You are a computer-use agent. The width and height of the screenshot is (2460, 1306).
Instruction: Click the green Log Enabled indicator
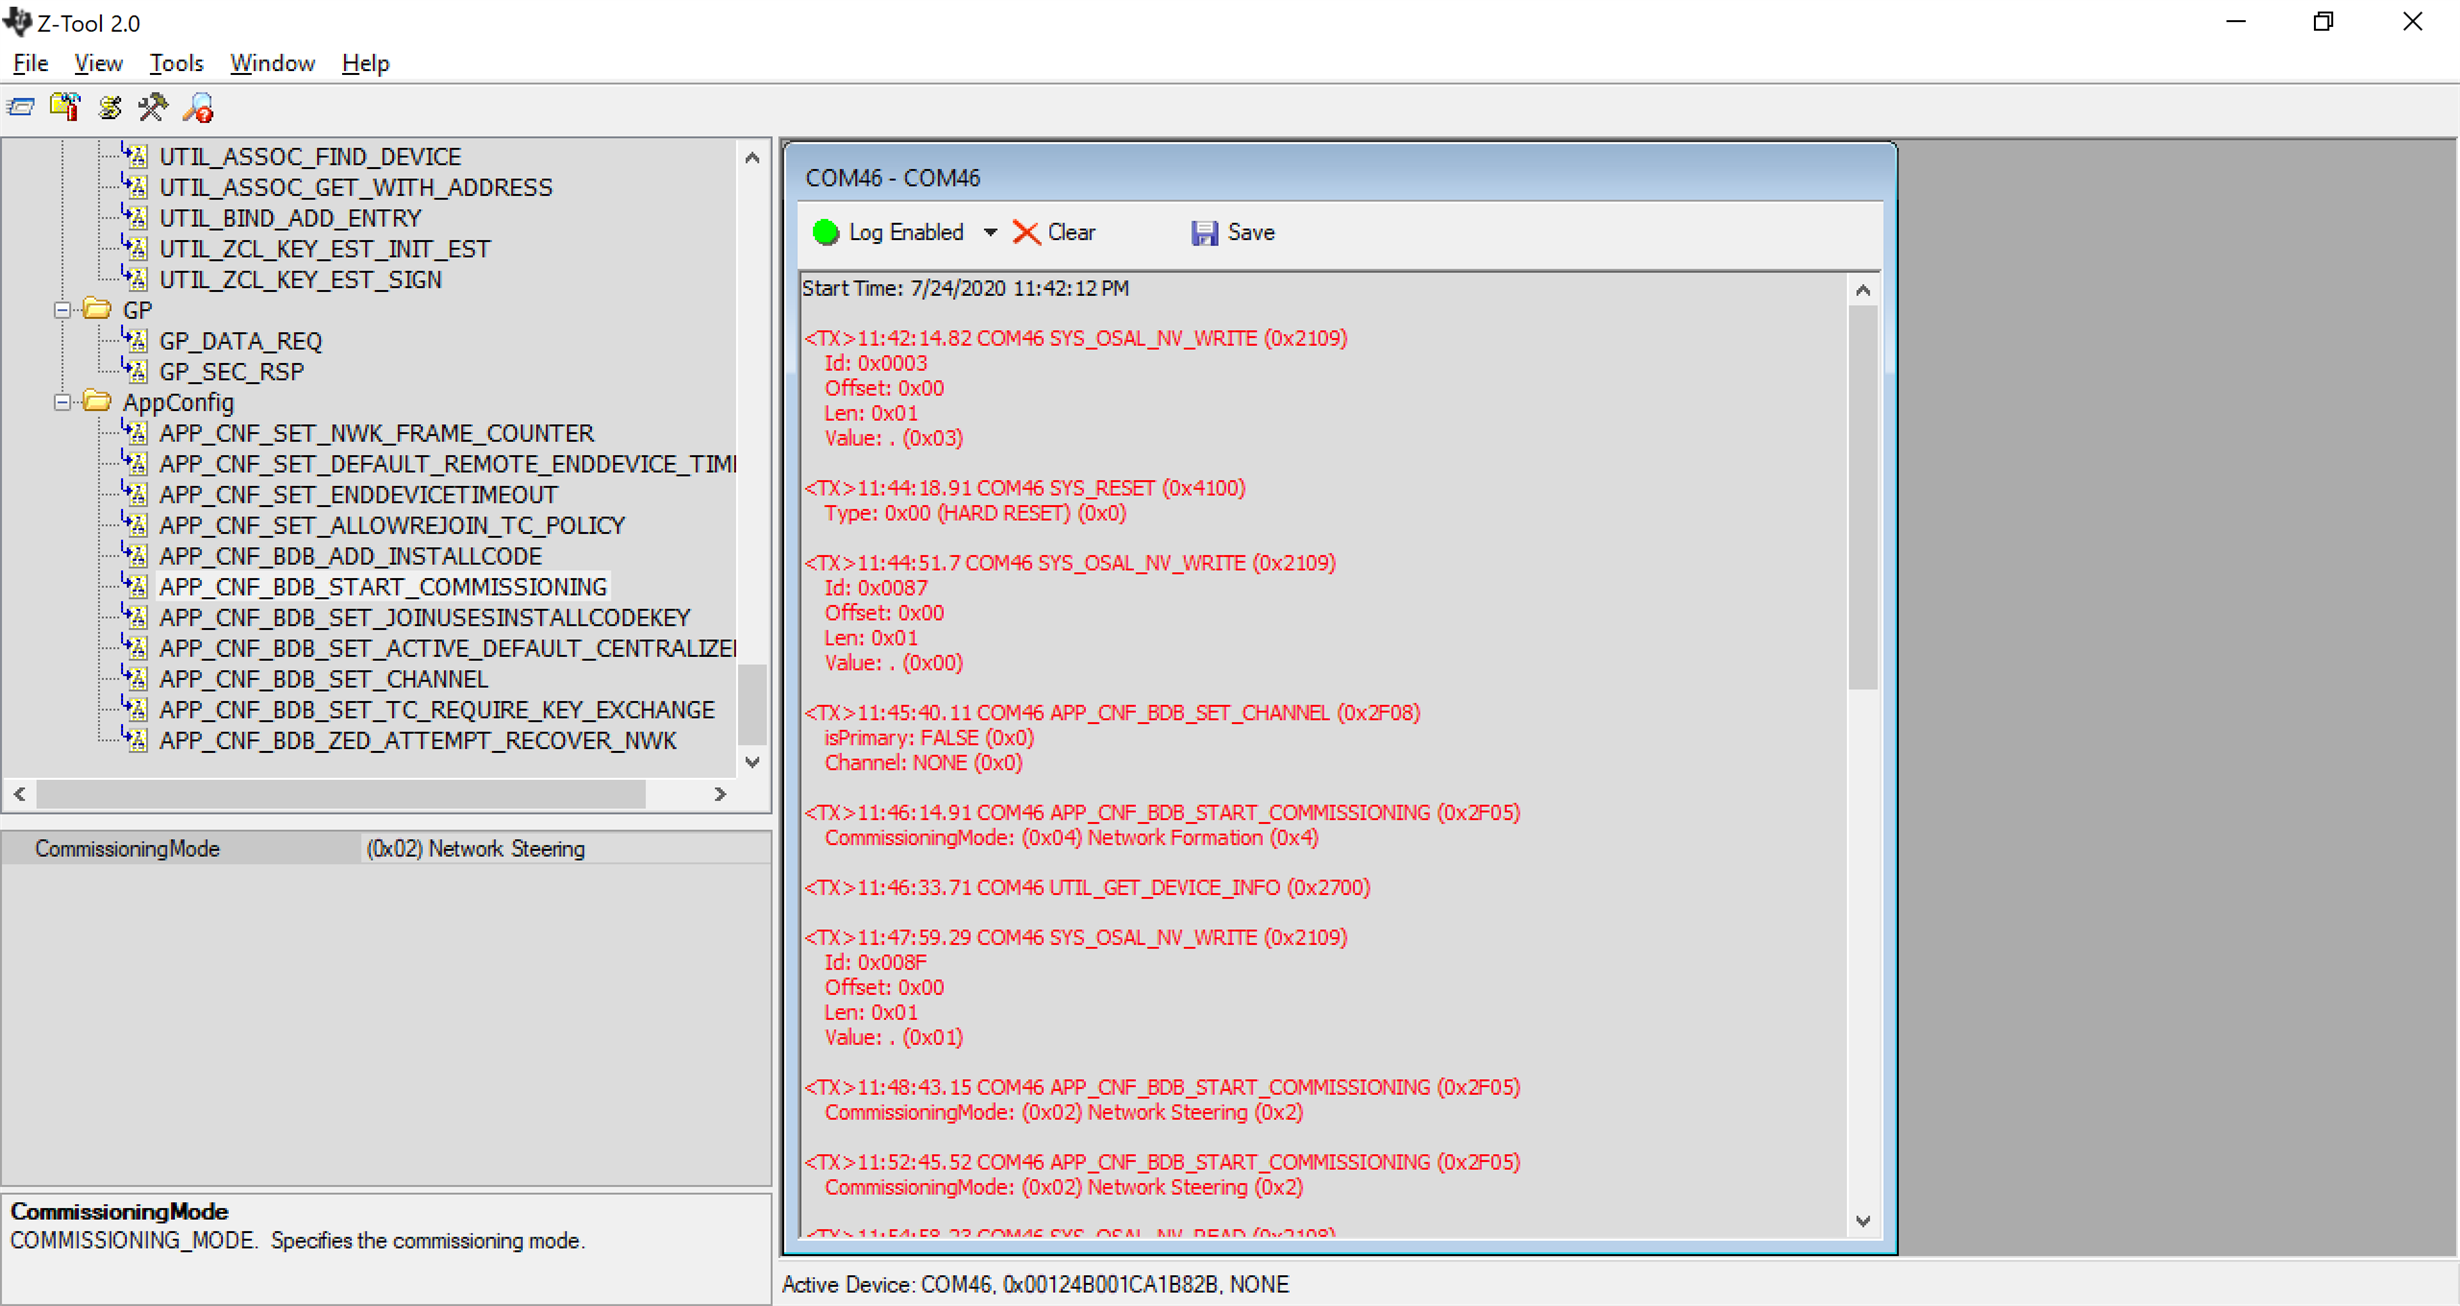pyautogui.click(x=826, y=232)
